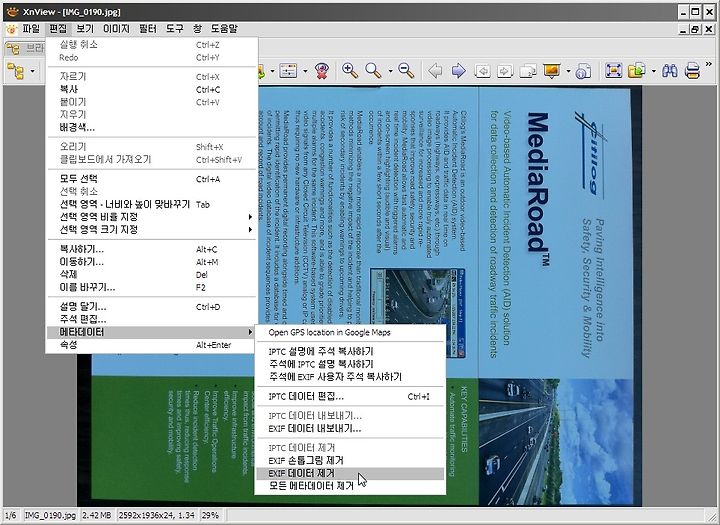Choose 복사하기... menu entry
720x525 pixels.
coord(152,249)
